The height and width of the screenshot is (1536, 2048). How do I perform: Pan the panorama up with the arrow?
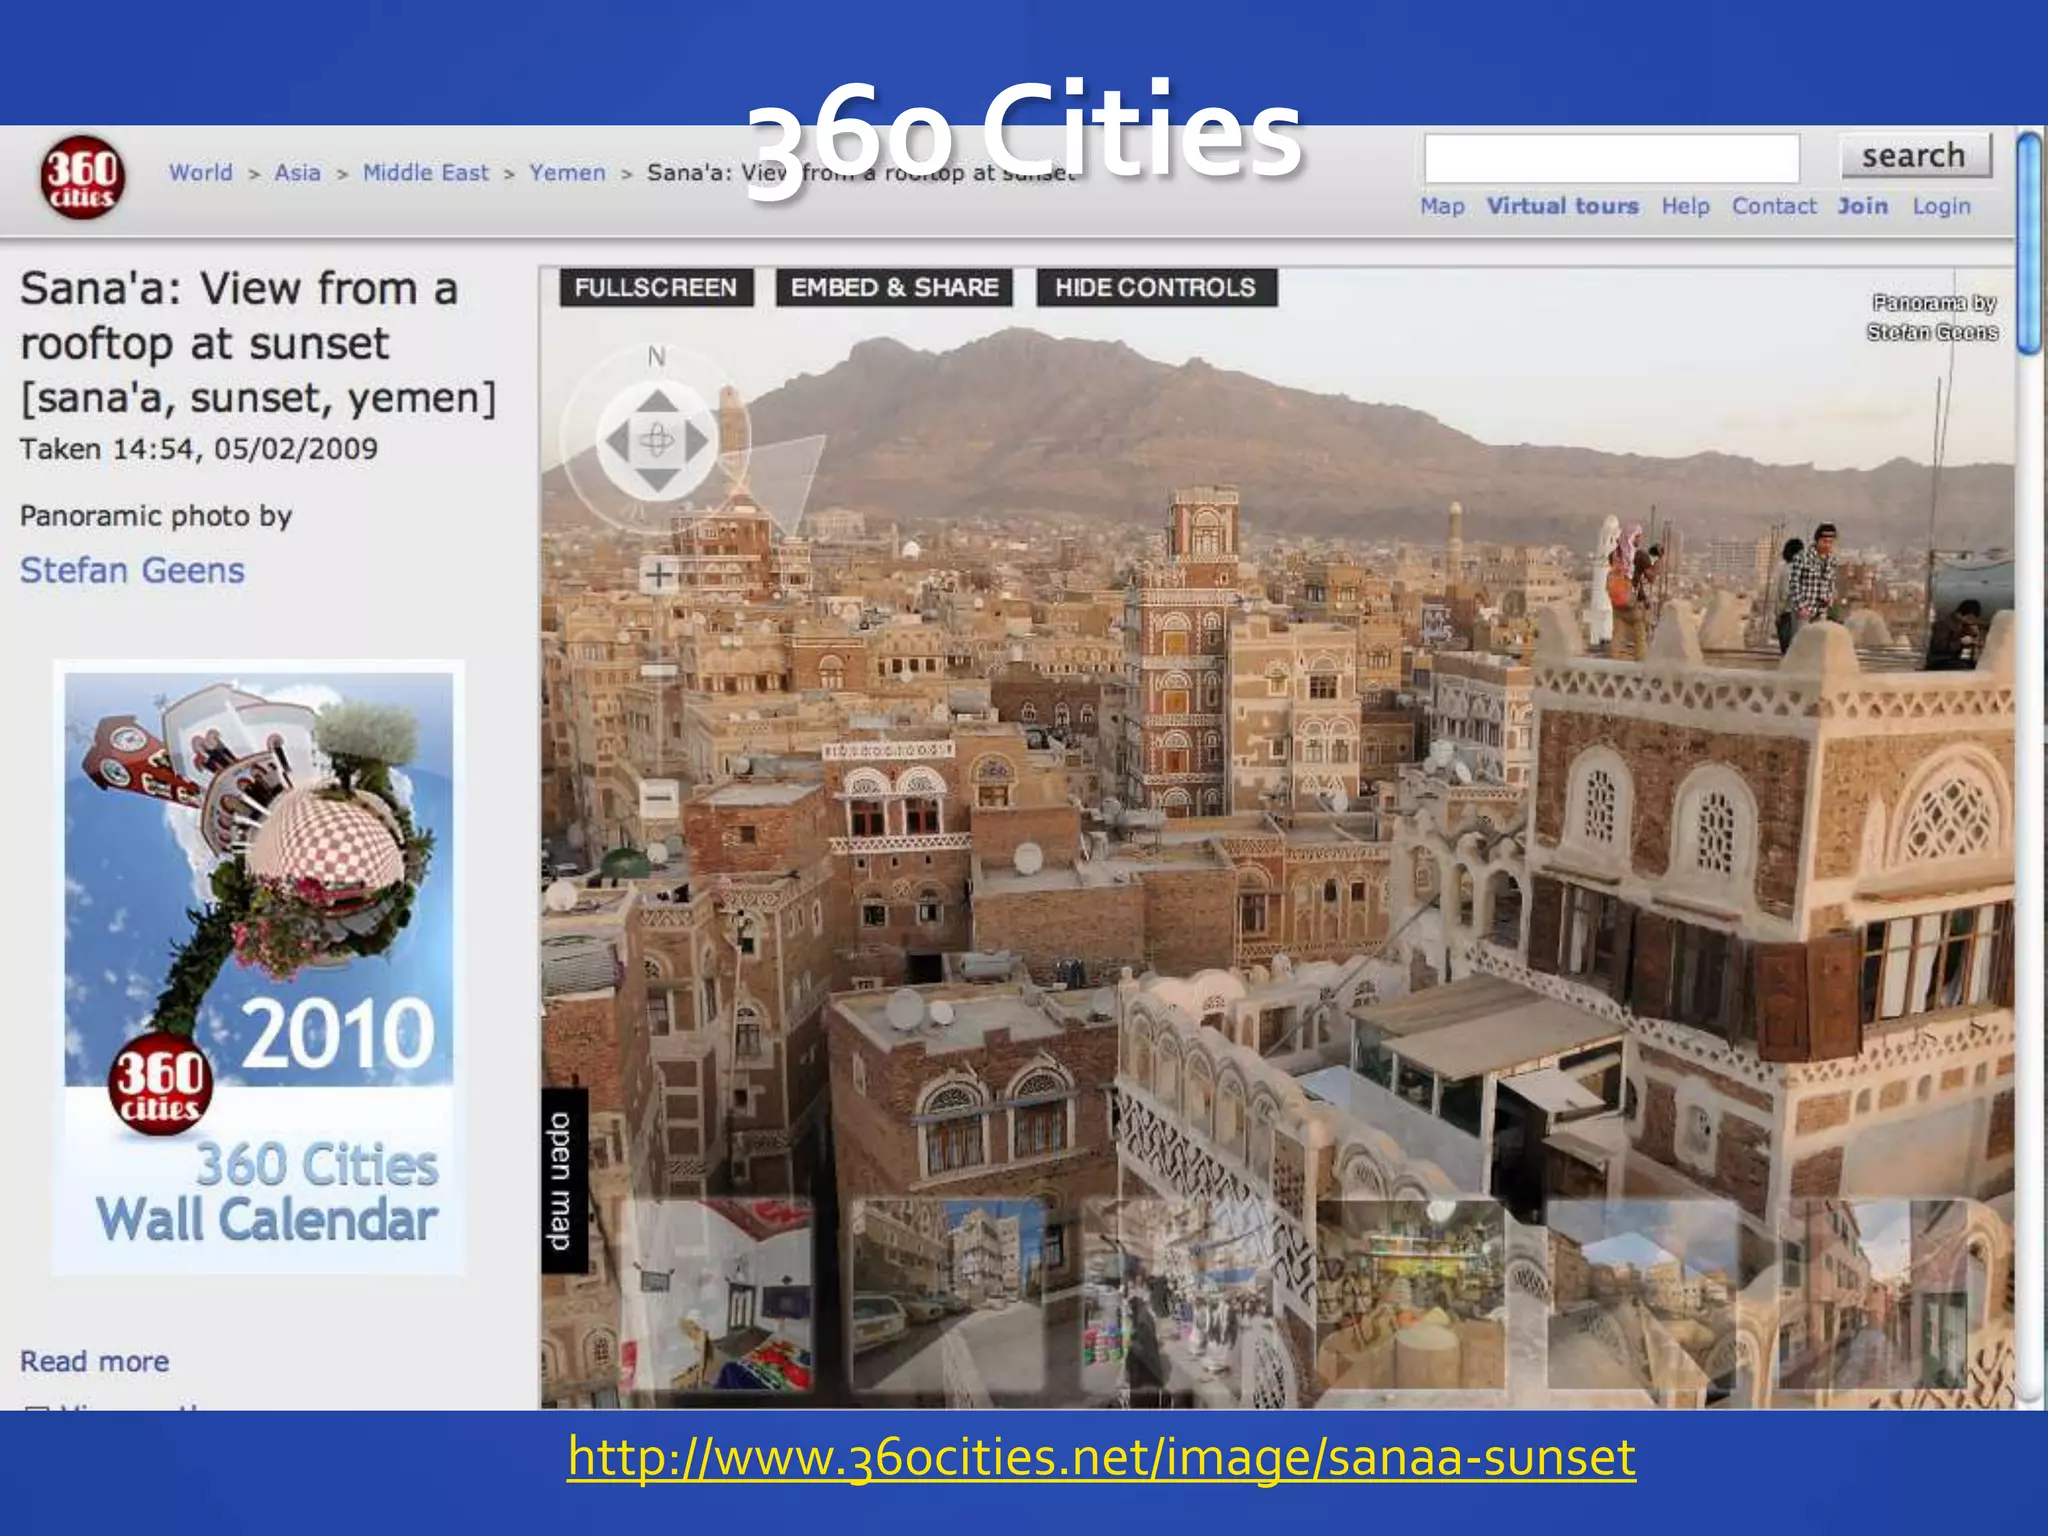click(657, 401)
